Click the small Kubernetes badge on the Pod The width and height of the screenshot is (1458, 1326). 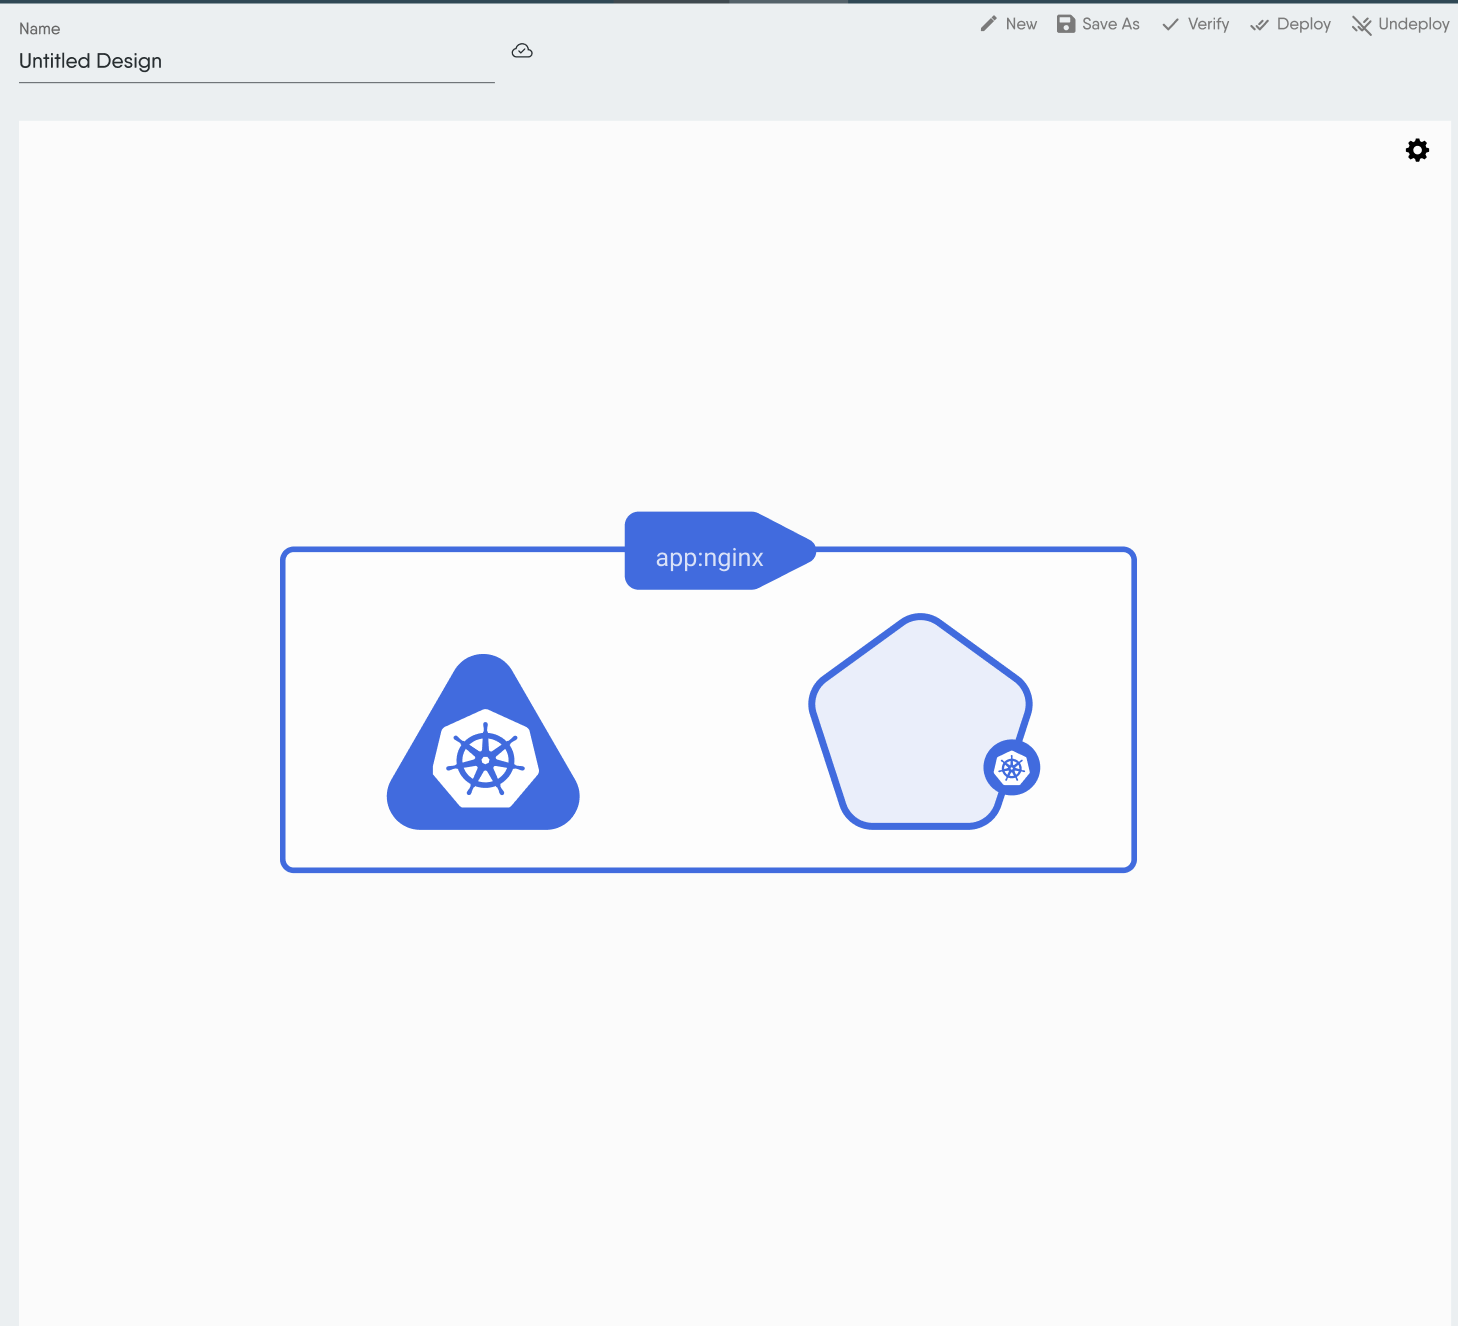pyautogui.click(x=1013, y=767)
